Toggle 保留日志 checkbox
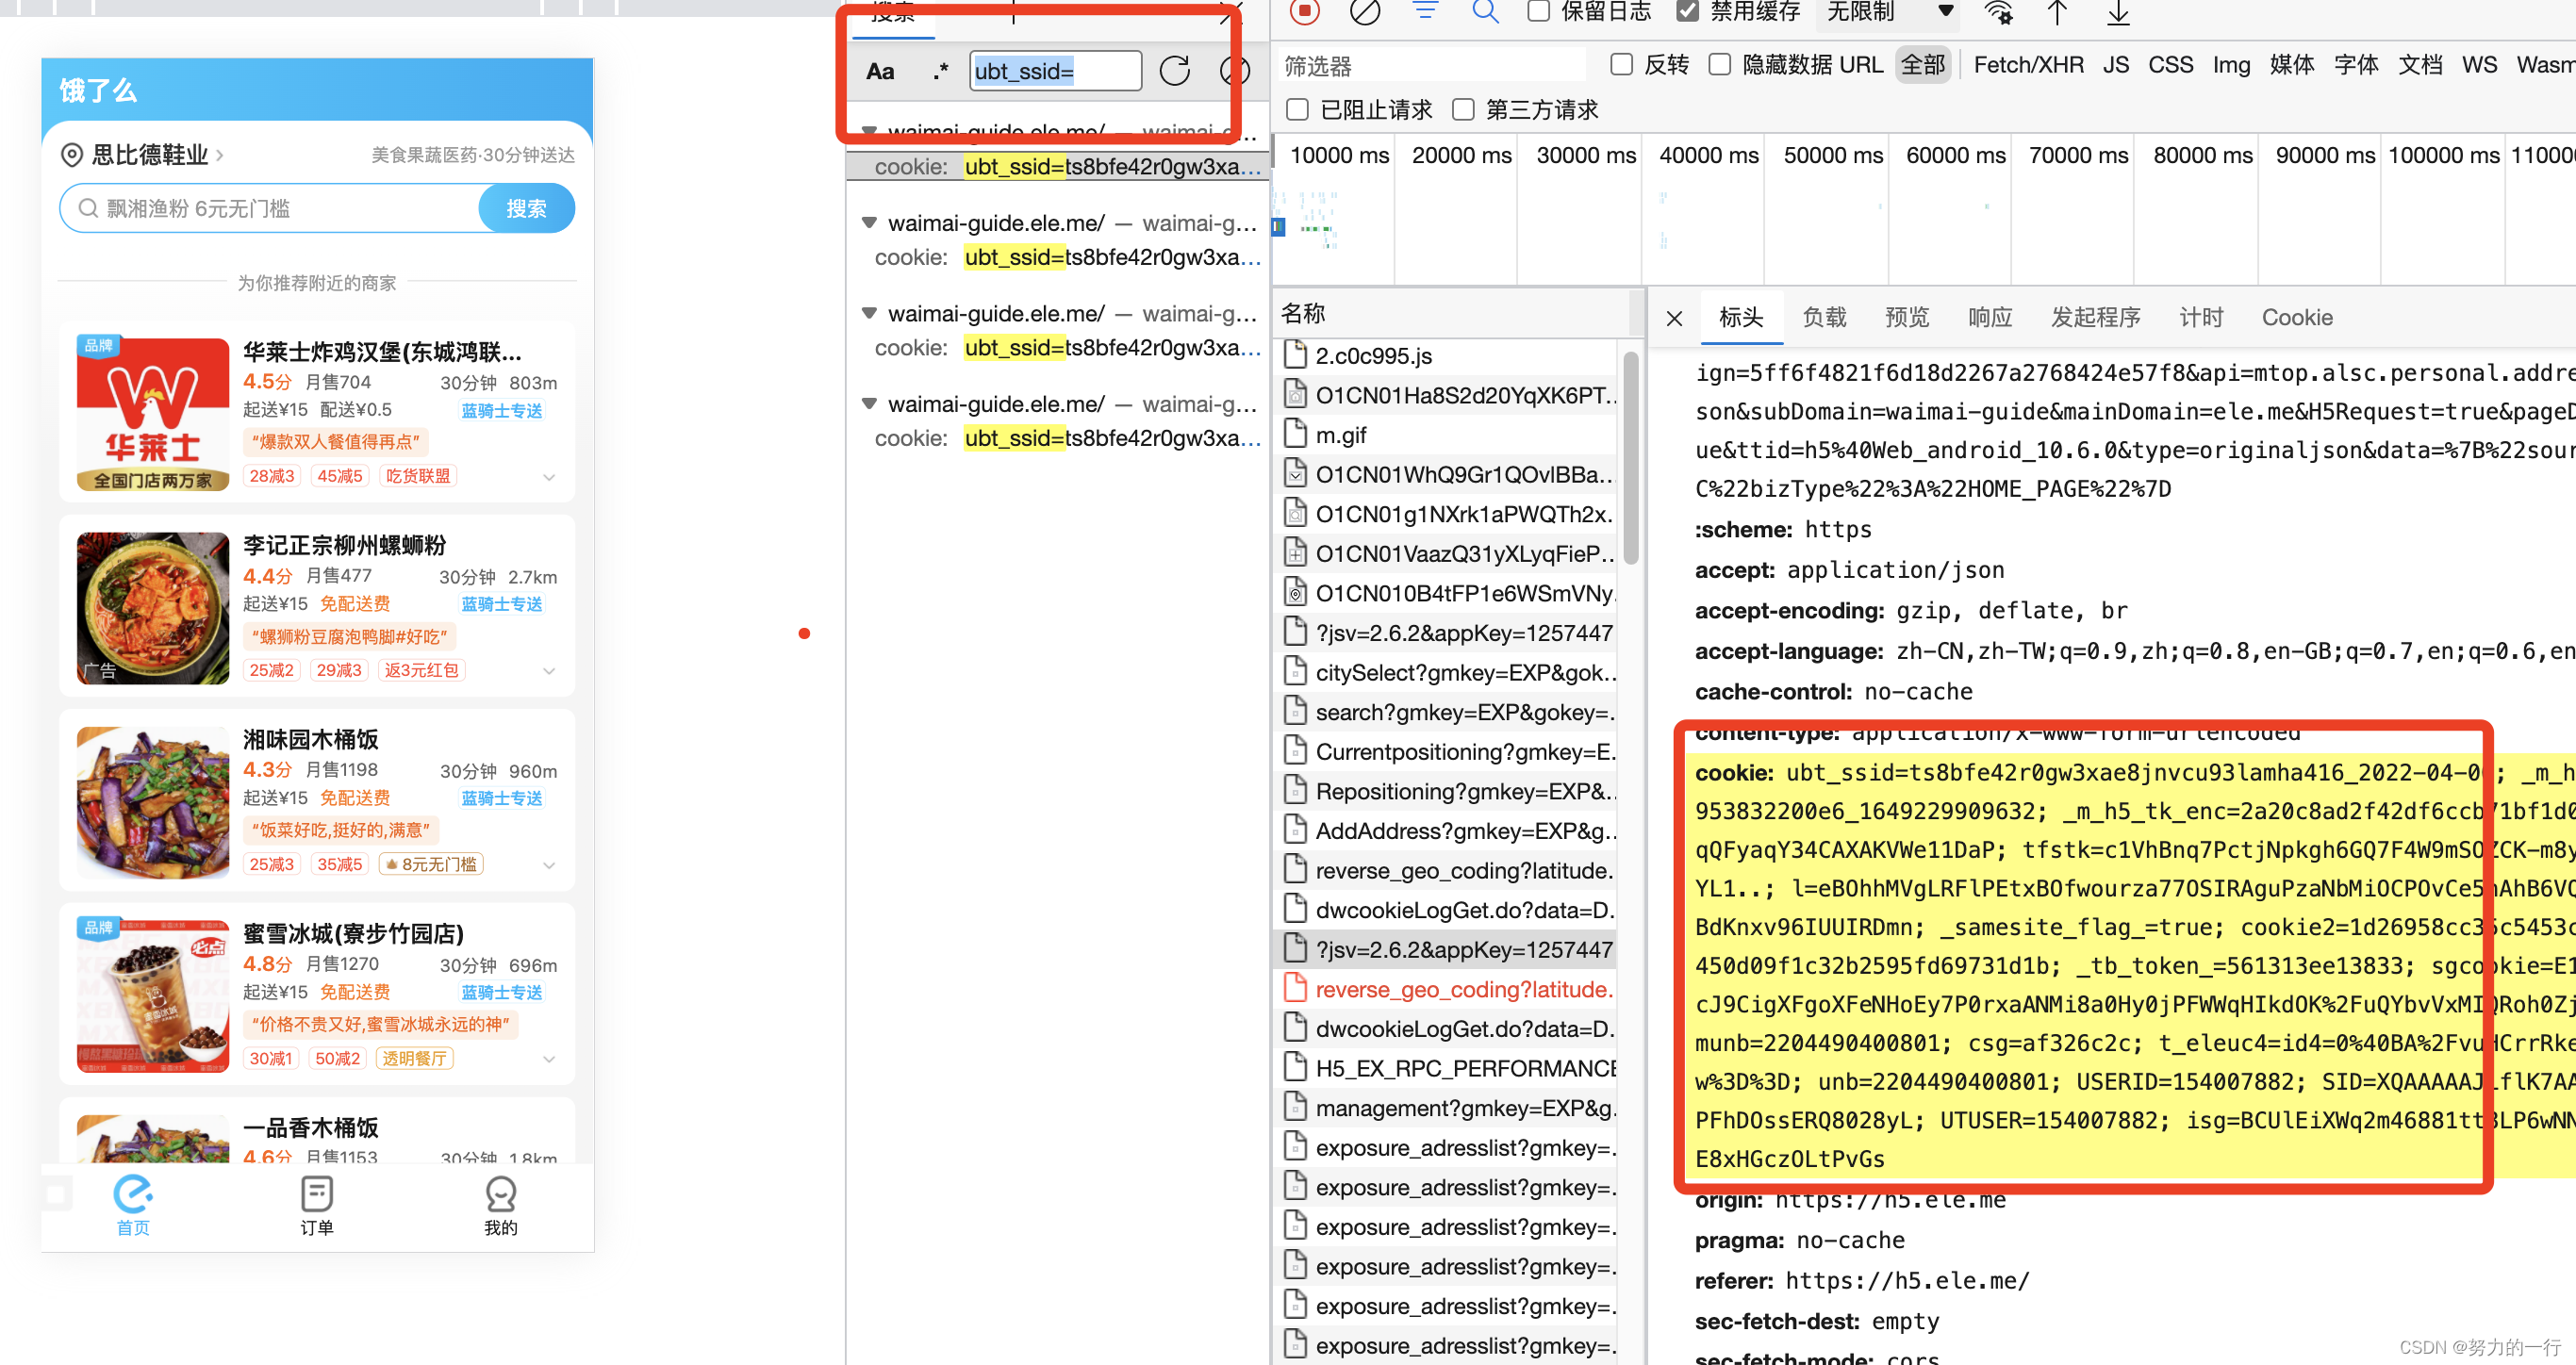Viewport: 2576px width, 1365px height. [1539, 11]
